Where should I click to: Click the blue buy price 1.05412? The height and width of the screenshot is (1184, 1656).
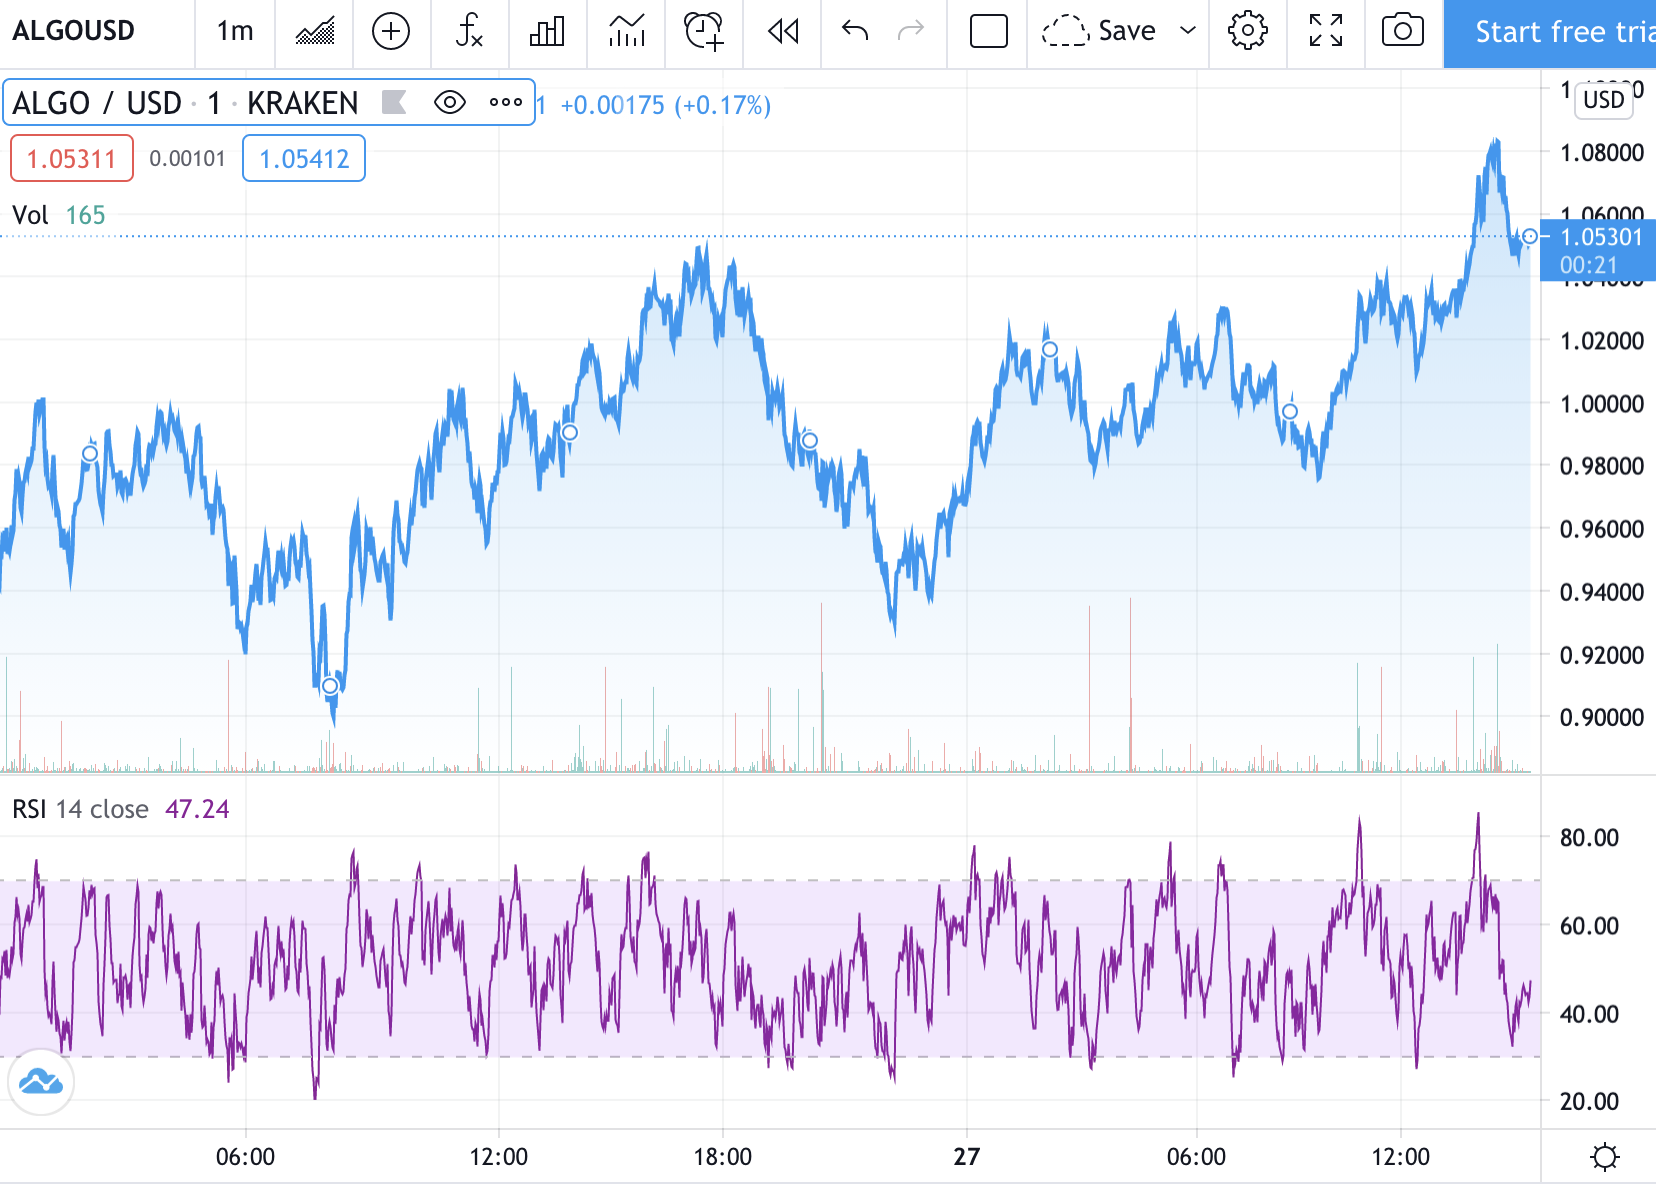pyautogui.click(x=304, y=159)
